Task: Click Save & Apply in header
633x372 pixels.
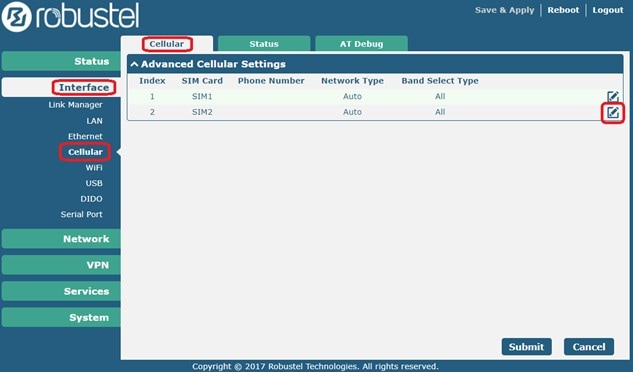Action: (x=505, y=10)
